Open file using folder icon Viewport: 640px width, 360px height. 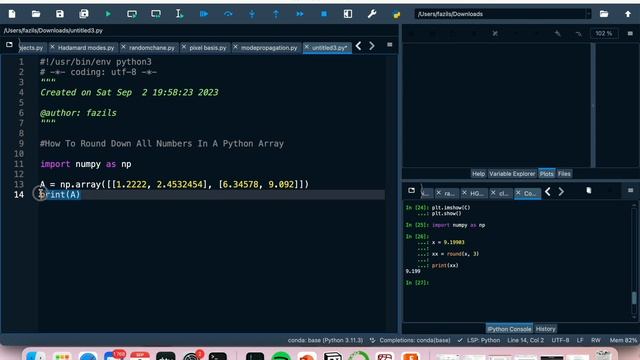pos(36,14)
